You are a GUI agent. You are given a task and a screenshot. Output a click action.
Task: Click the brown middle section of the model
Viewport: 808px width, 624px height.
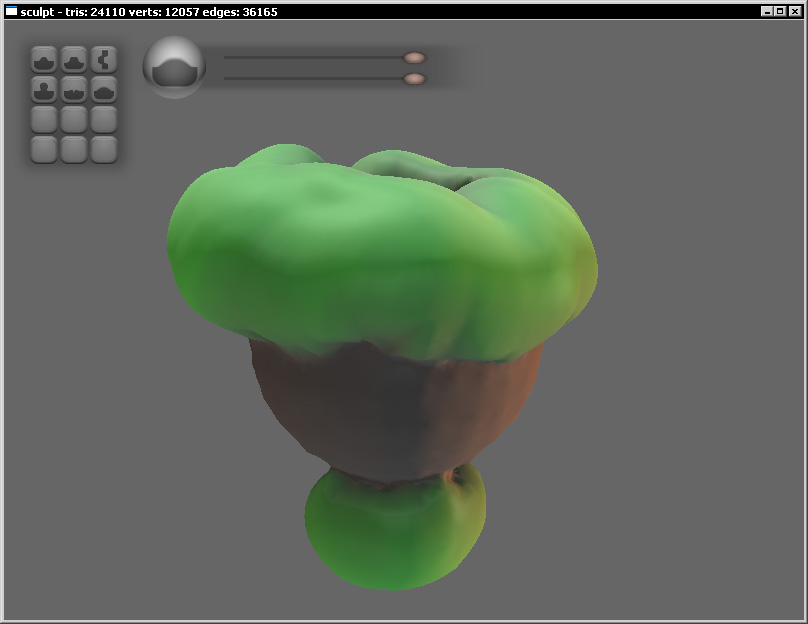click(397, 412)
